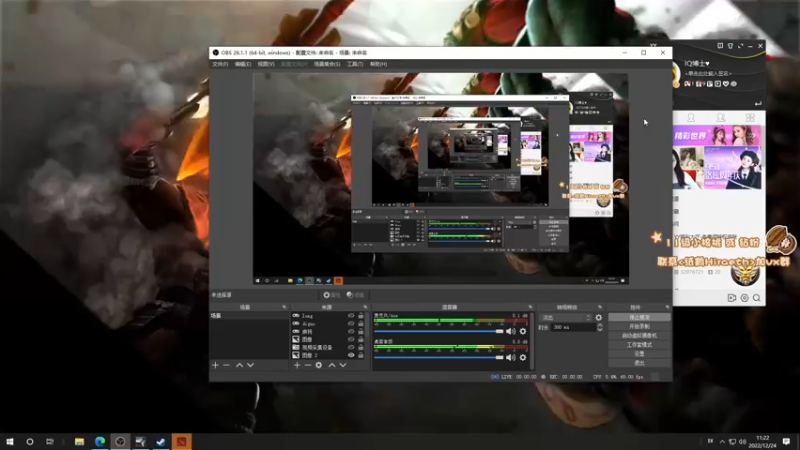
Task: Open the 场景集合(S) menu
Action: coord(327,64)
